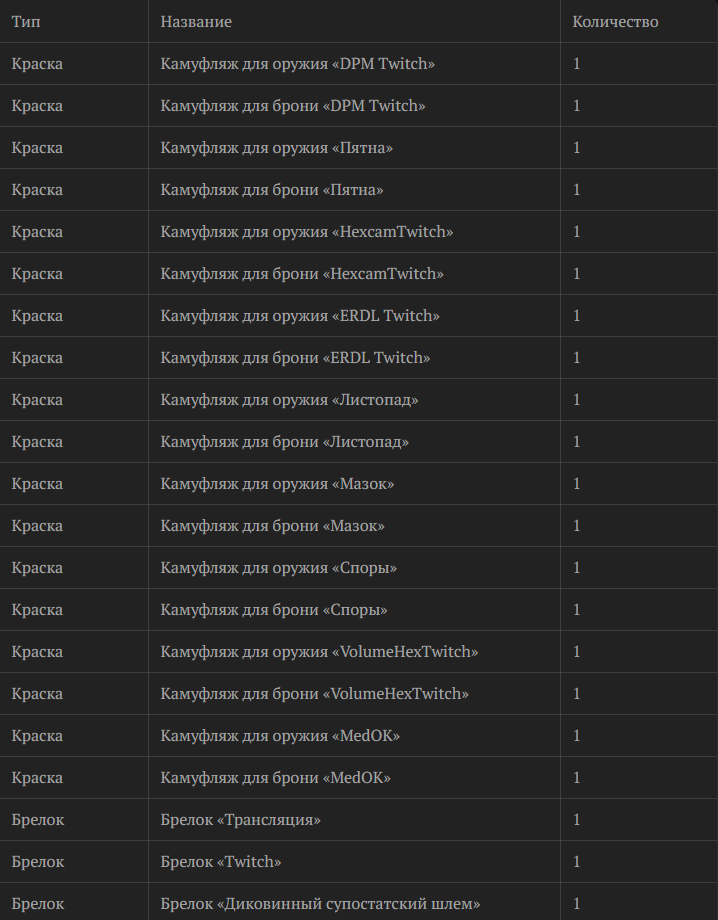Select «Камуфляж для брони «DPM Twitch»» cell
Viewport: 718px width, 920px height.
coord(354,106)
